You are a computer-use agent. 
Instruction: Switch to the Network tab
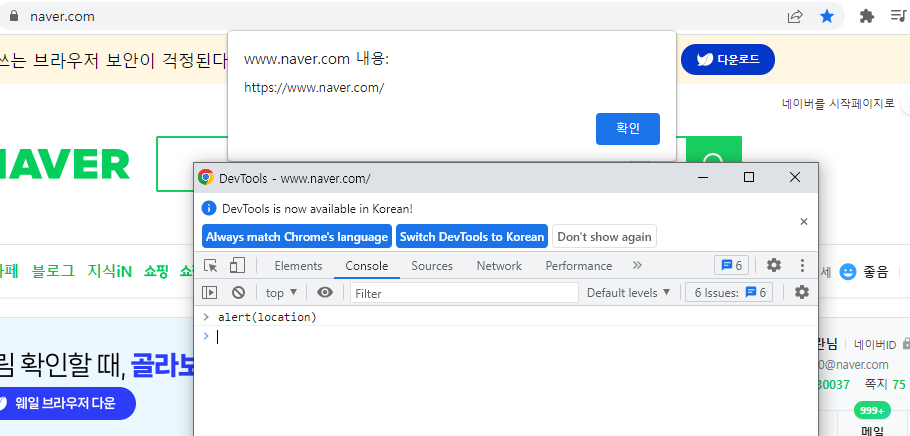coord(499,266)
